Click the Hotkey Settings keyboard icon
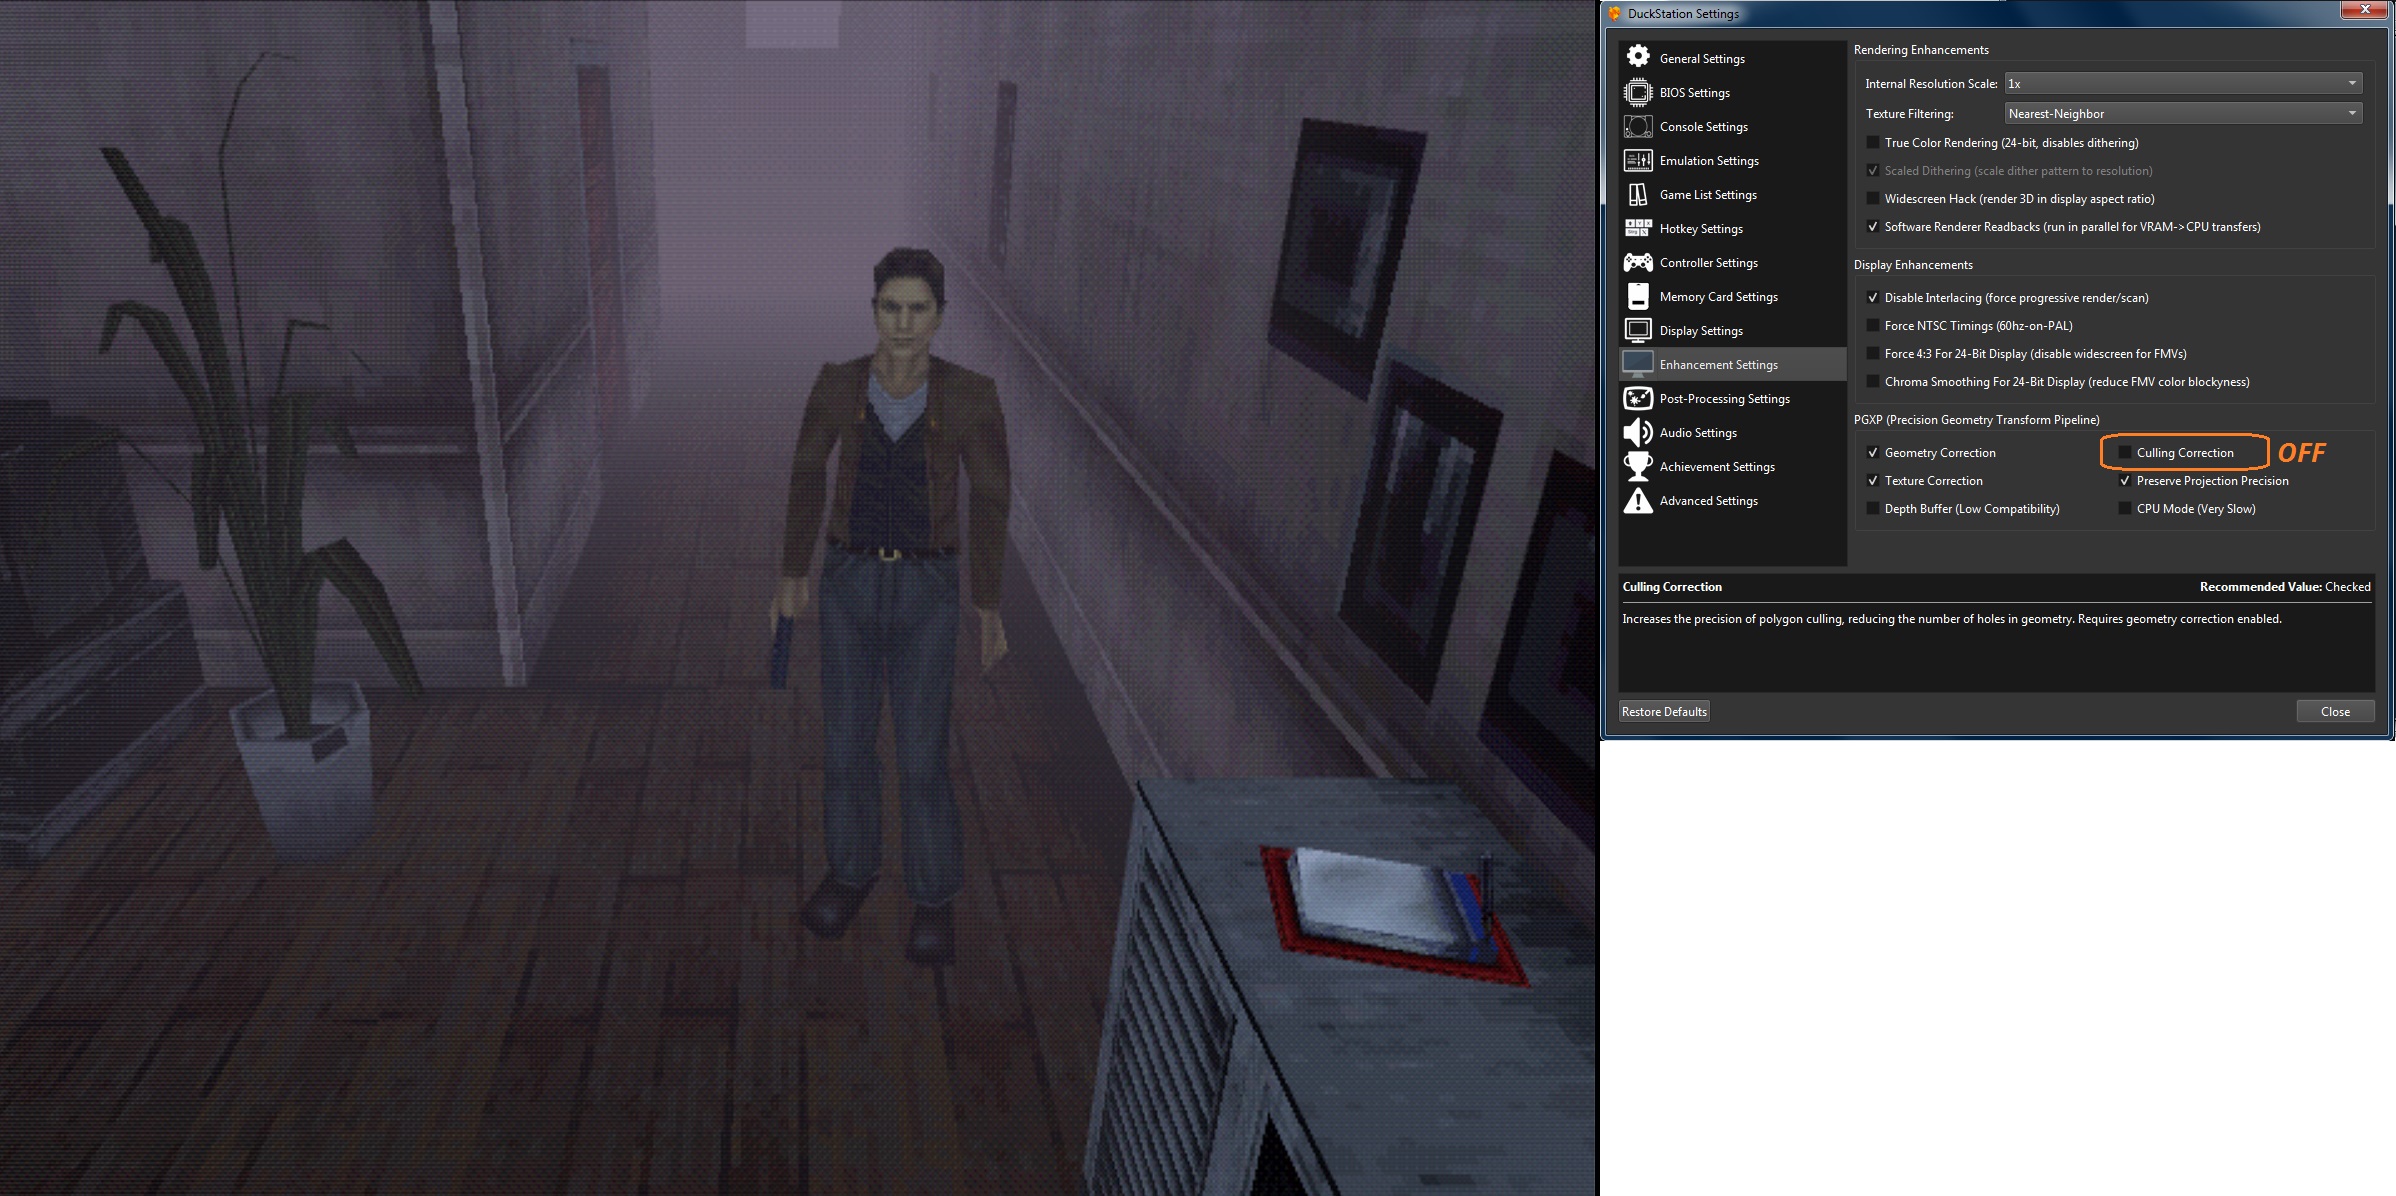 point(1638,228)
